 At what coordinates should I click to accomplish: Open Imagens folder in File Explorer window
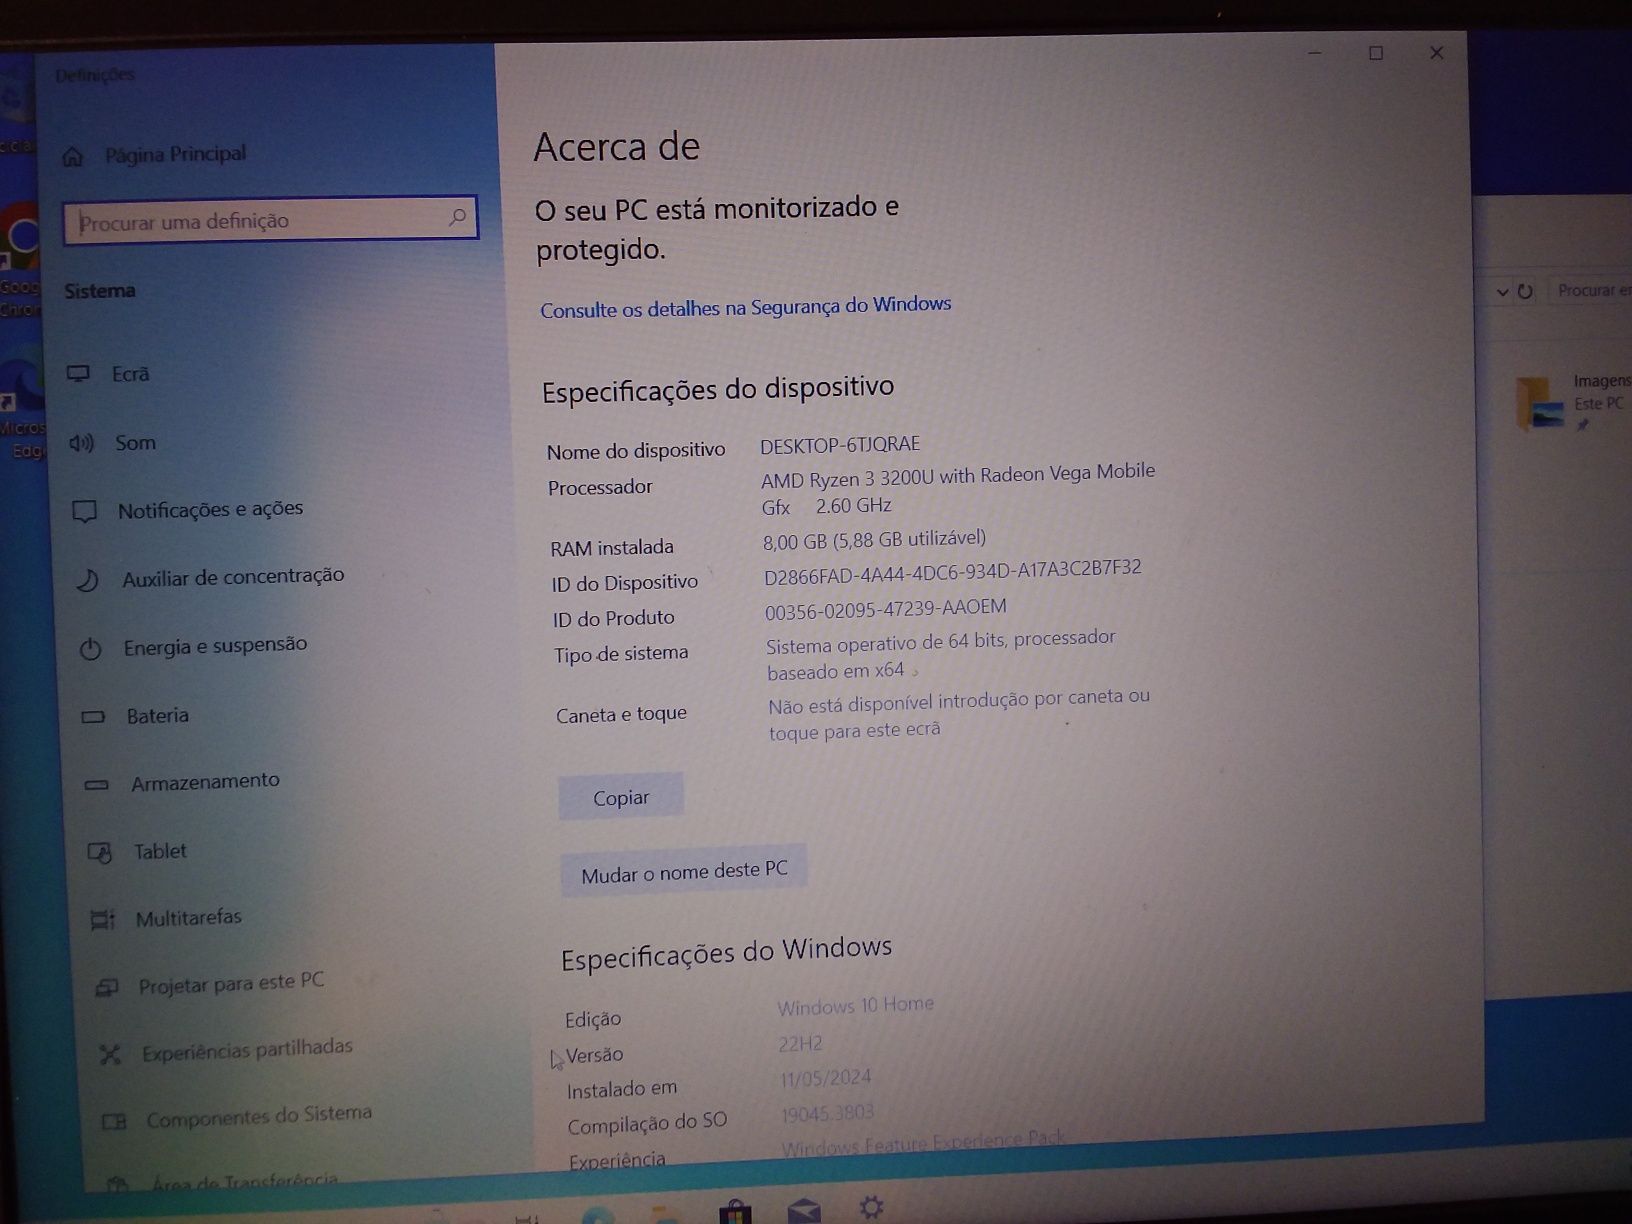[x=1572, y=402]
